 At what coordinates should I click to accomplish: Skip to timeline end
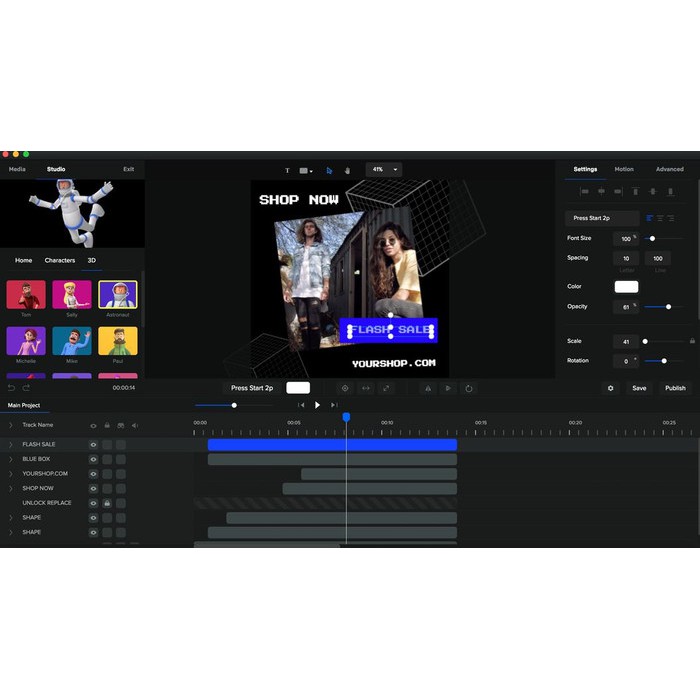tap(334, 405)
